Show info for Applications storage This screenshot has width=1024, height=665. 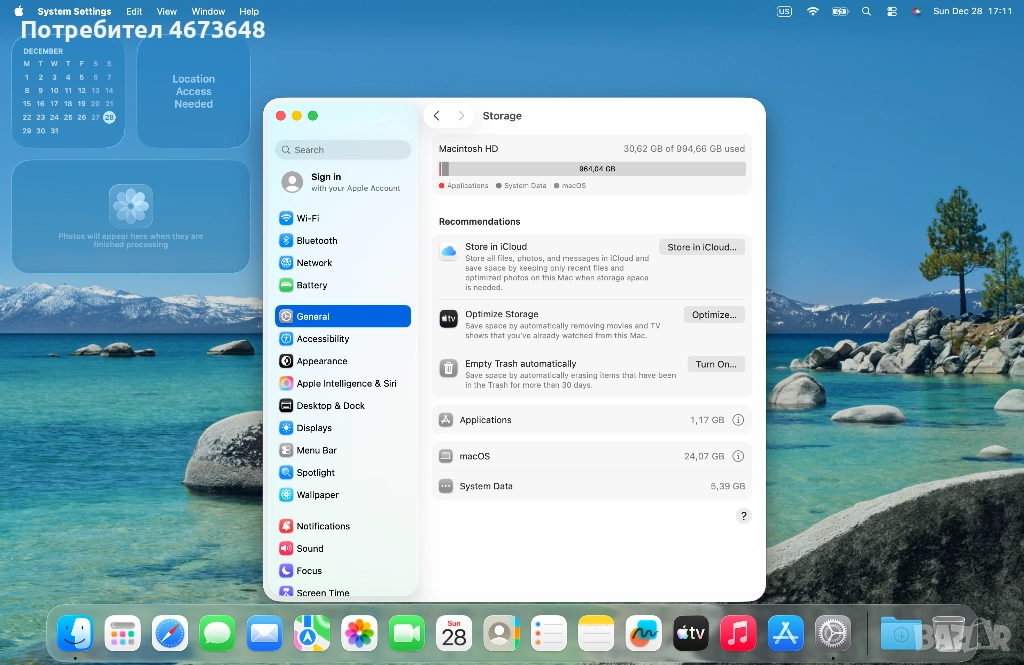click(x=738, y=420)
